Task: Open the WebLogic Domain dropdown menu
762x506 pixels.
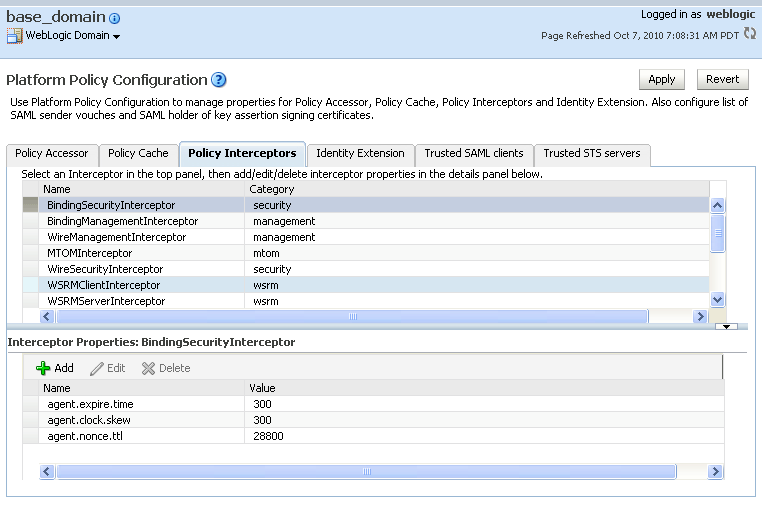Action: 116,36
